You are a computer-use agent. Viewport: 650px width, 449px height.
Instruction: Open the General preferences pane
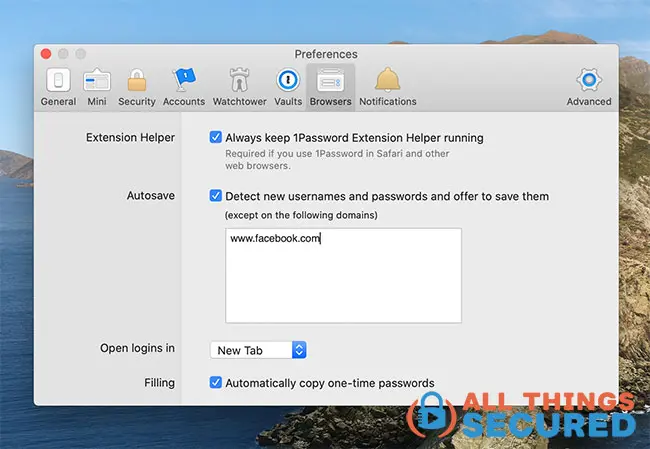point(58,87)
